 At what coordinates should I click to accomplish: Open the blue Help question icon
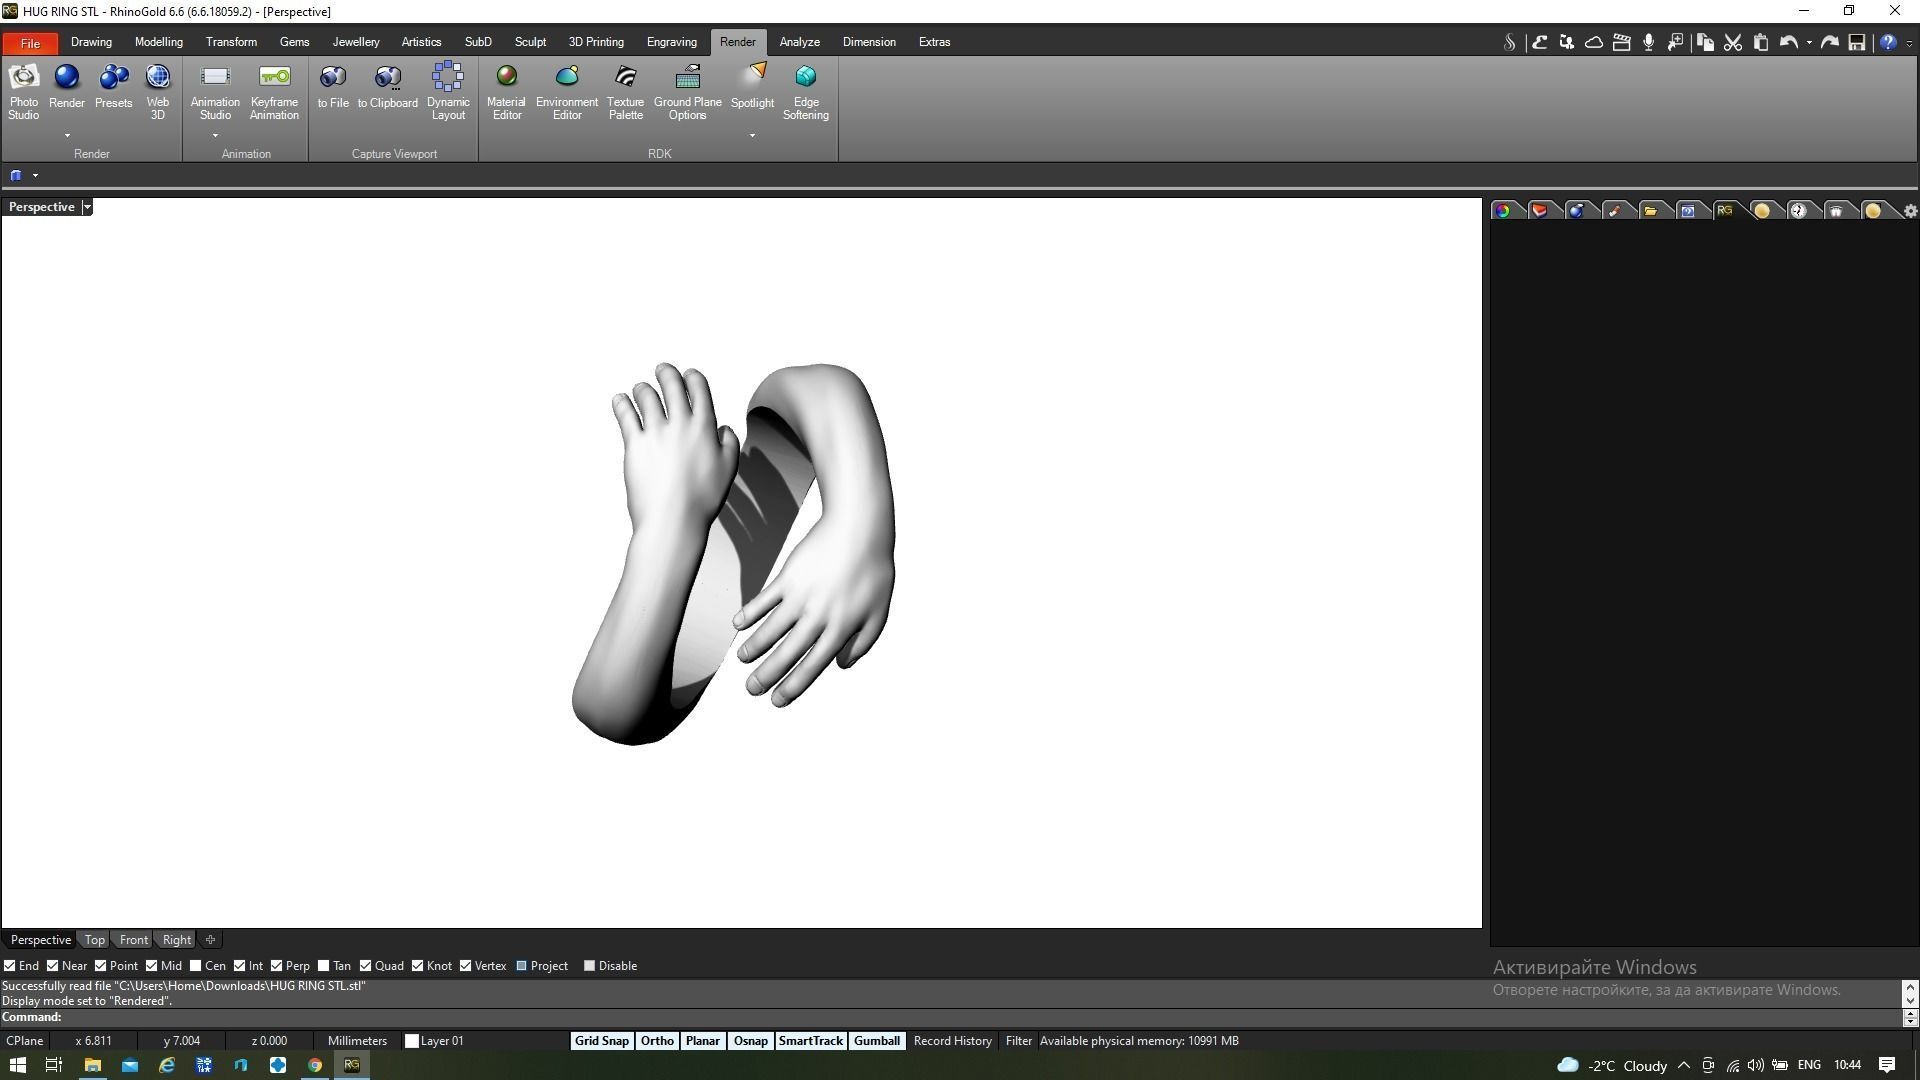point(1888,42)
